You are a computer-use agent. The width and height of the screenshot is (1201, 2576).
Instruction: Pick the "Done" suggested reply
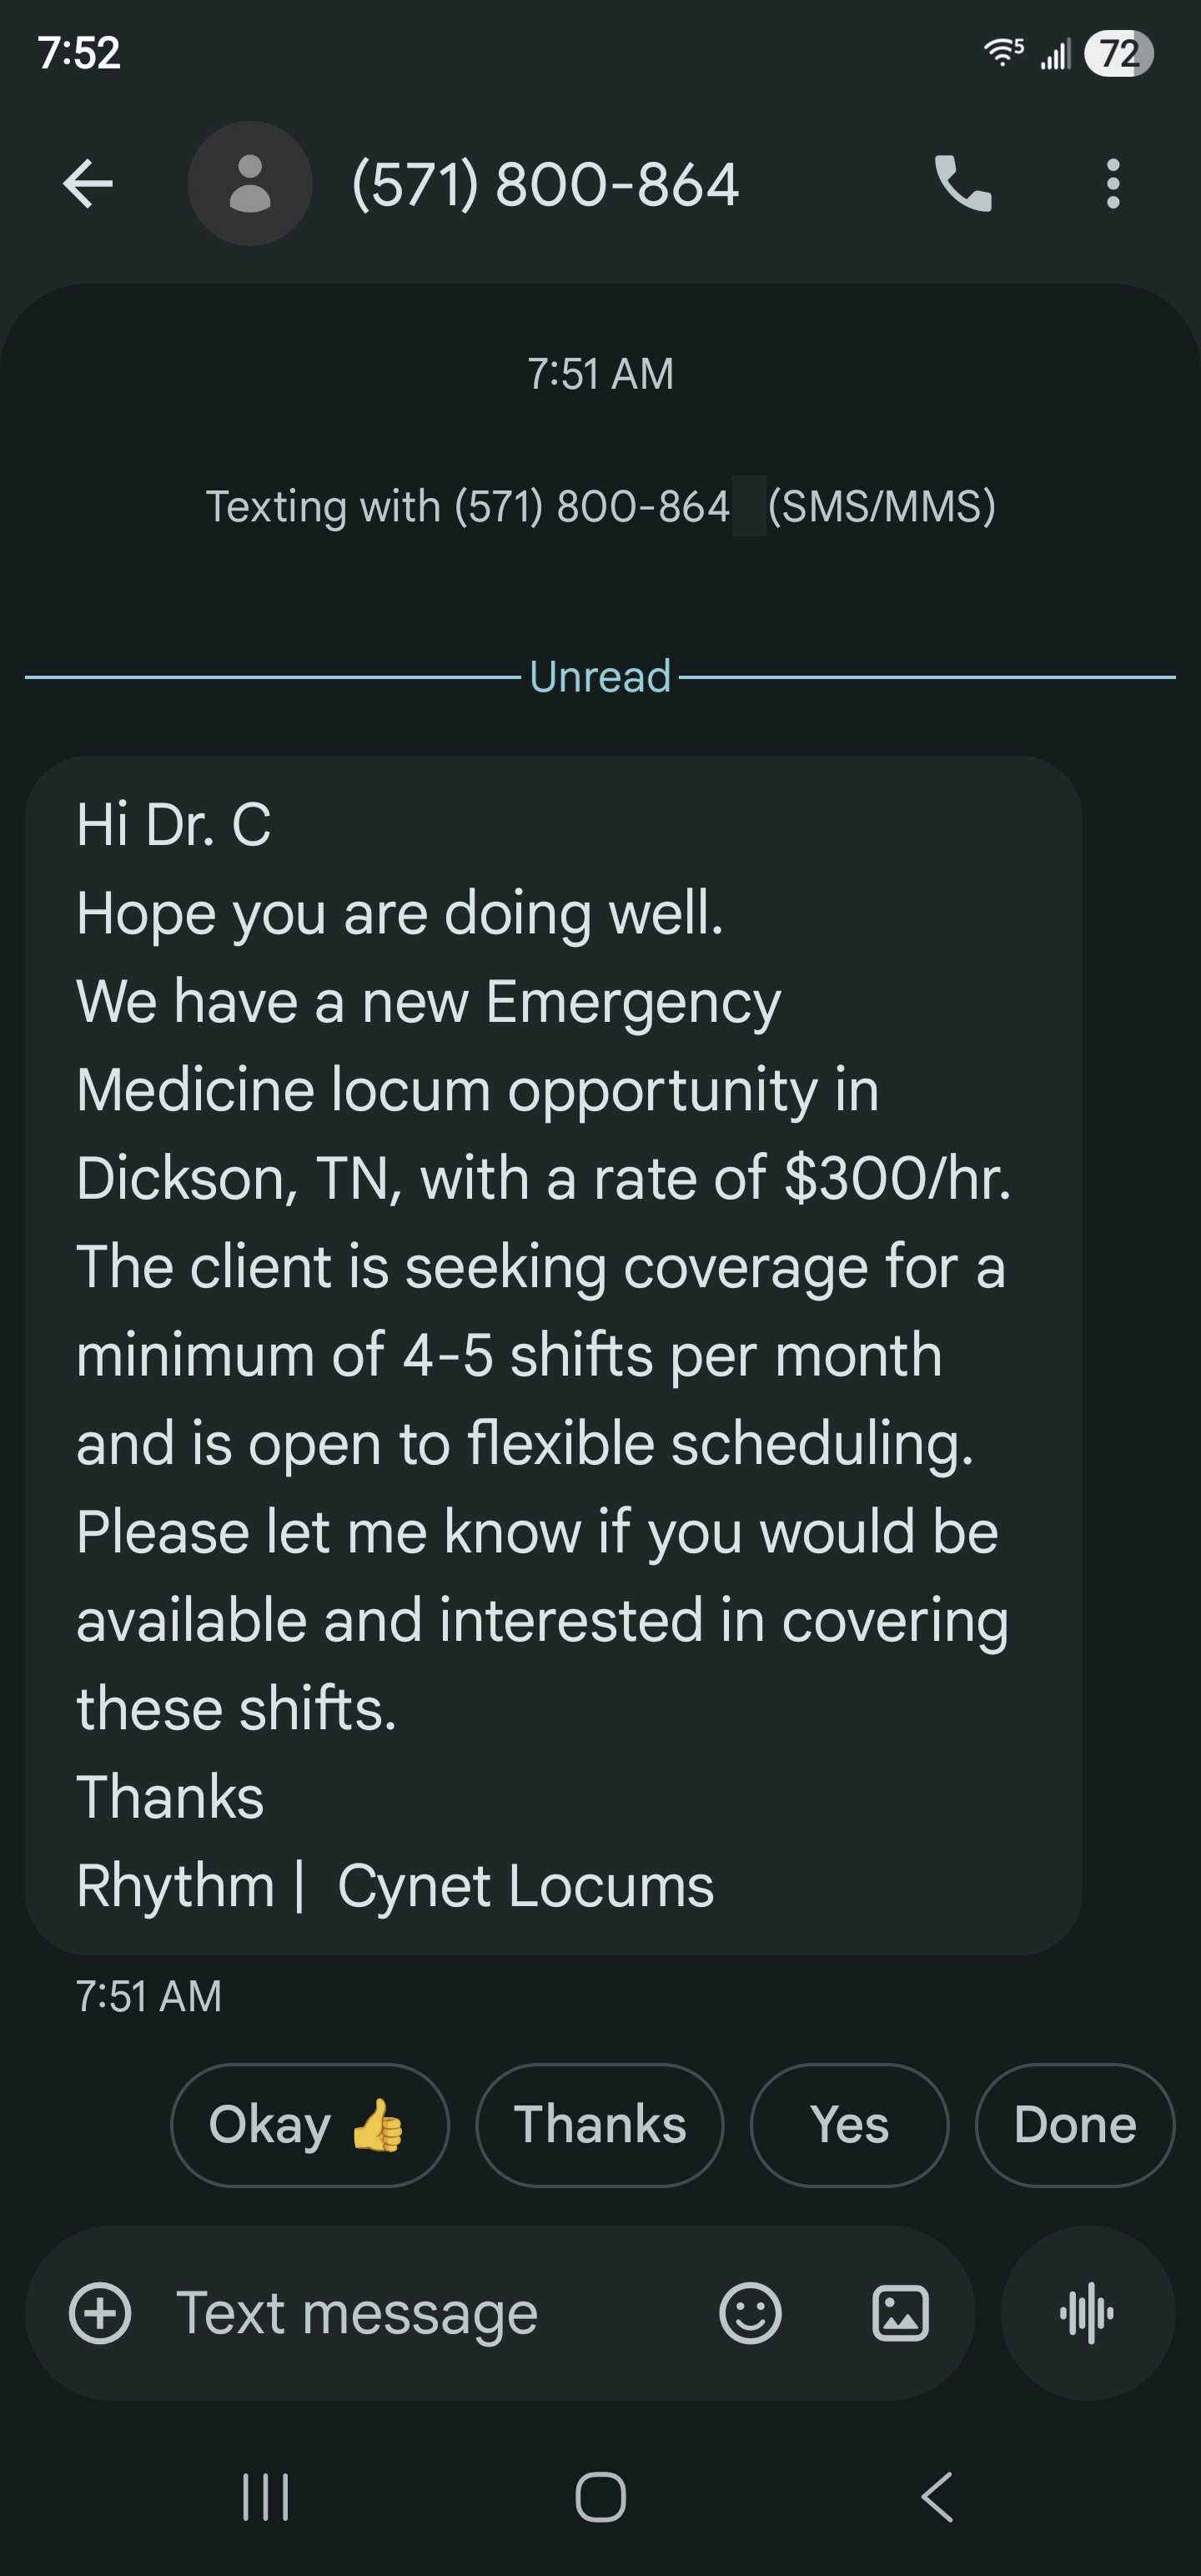pos(1074,2125)
